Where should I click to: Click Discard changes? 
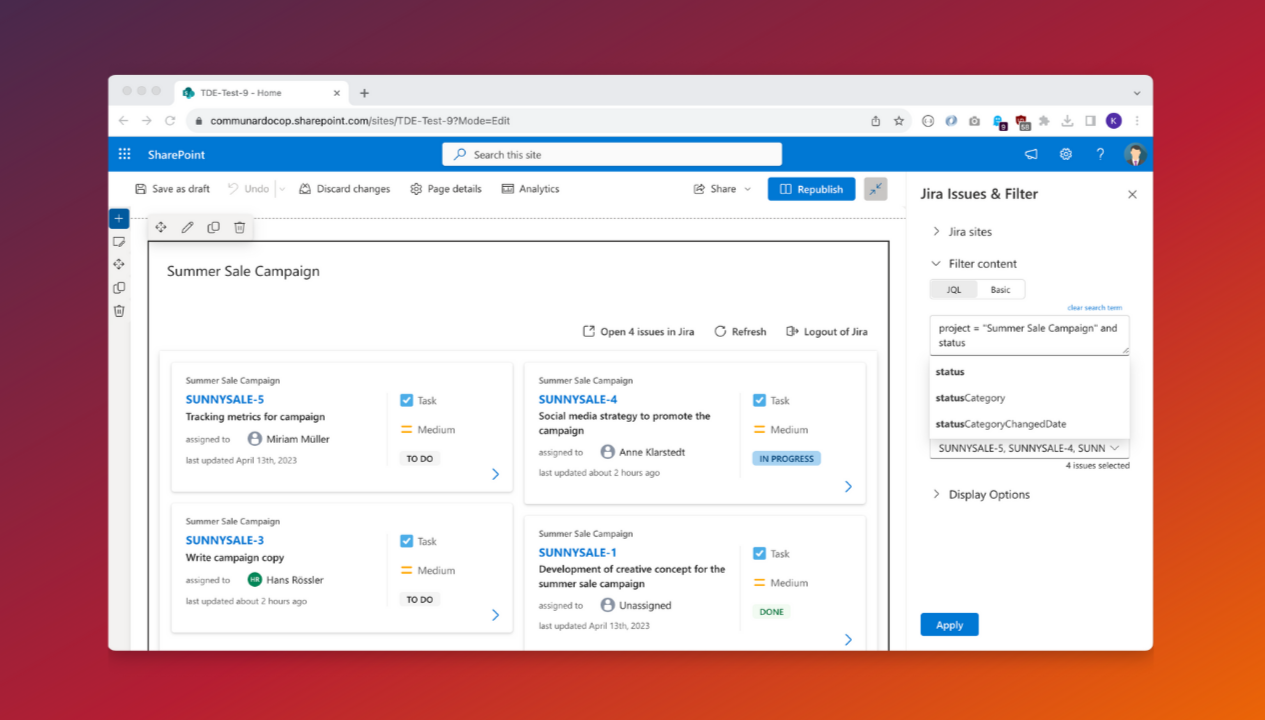pyautogui.click(x=345, y=189)
